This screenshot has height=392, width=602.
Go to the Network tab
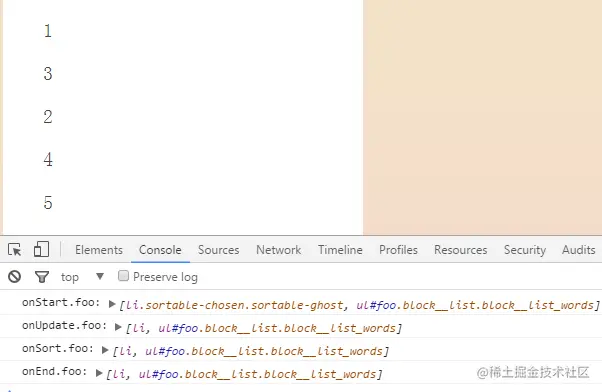coord(278,250)
